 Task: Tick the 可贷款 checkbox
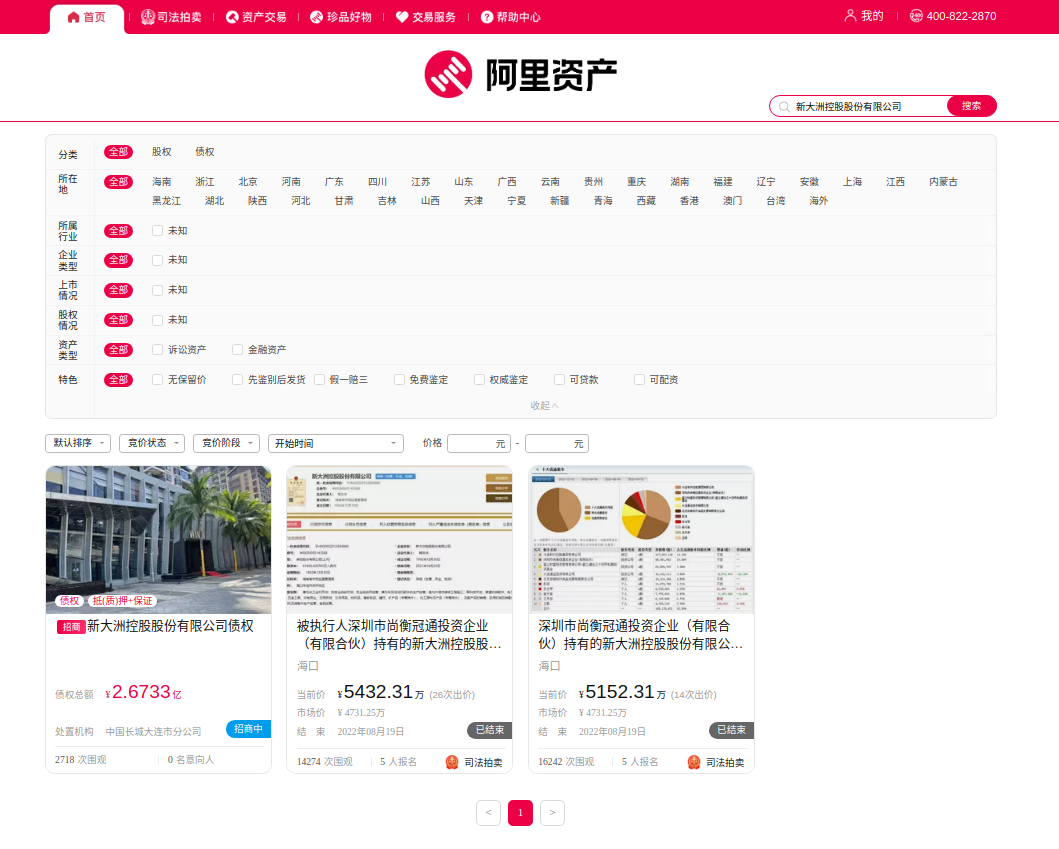559,380
